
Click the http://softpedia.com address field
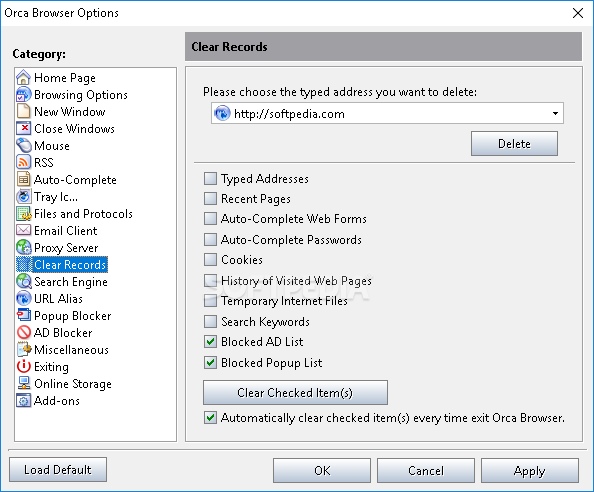387,113
